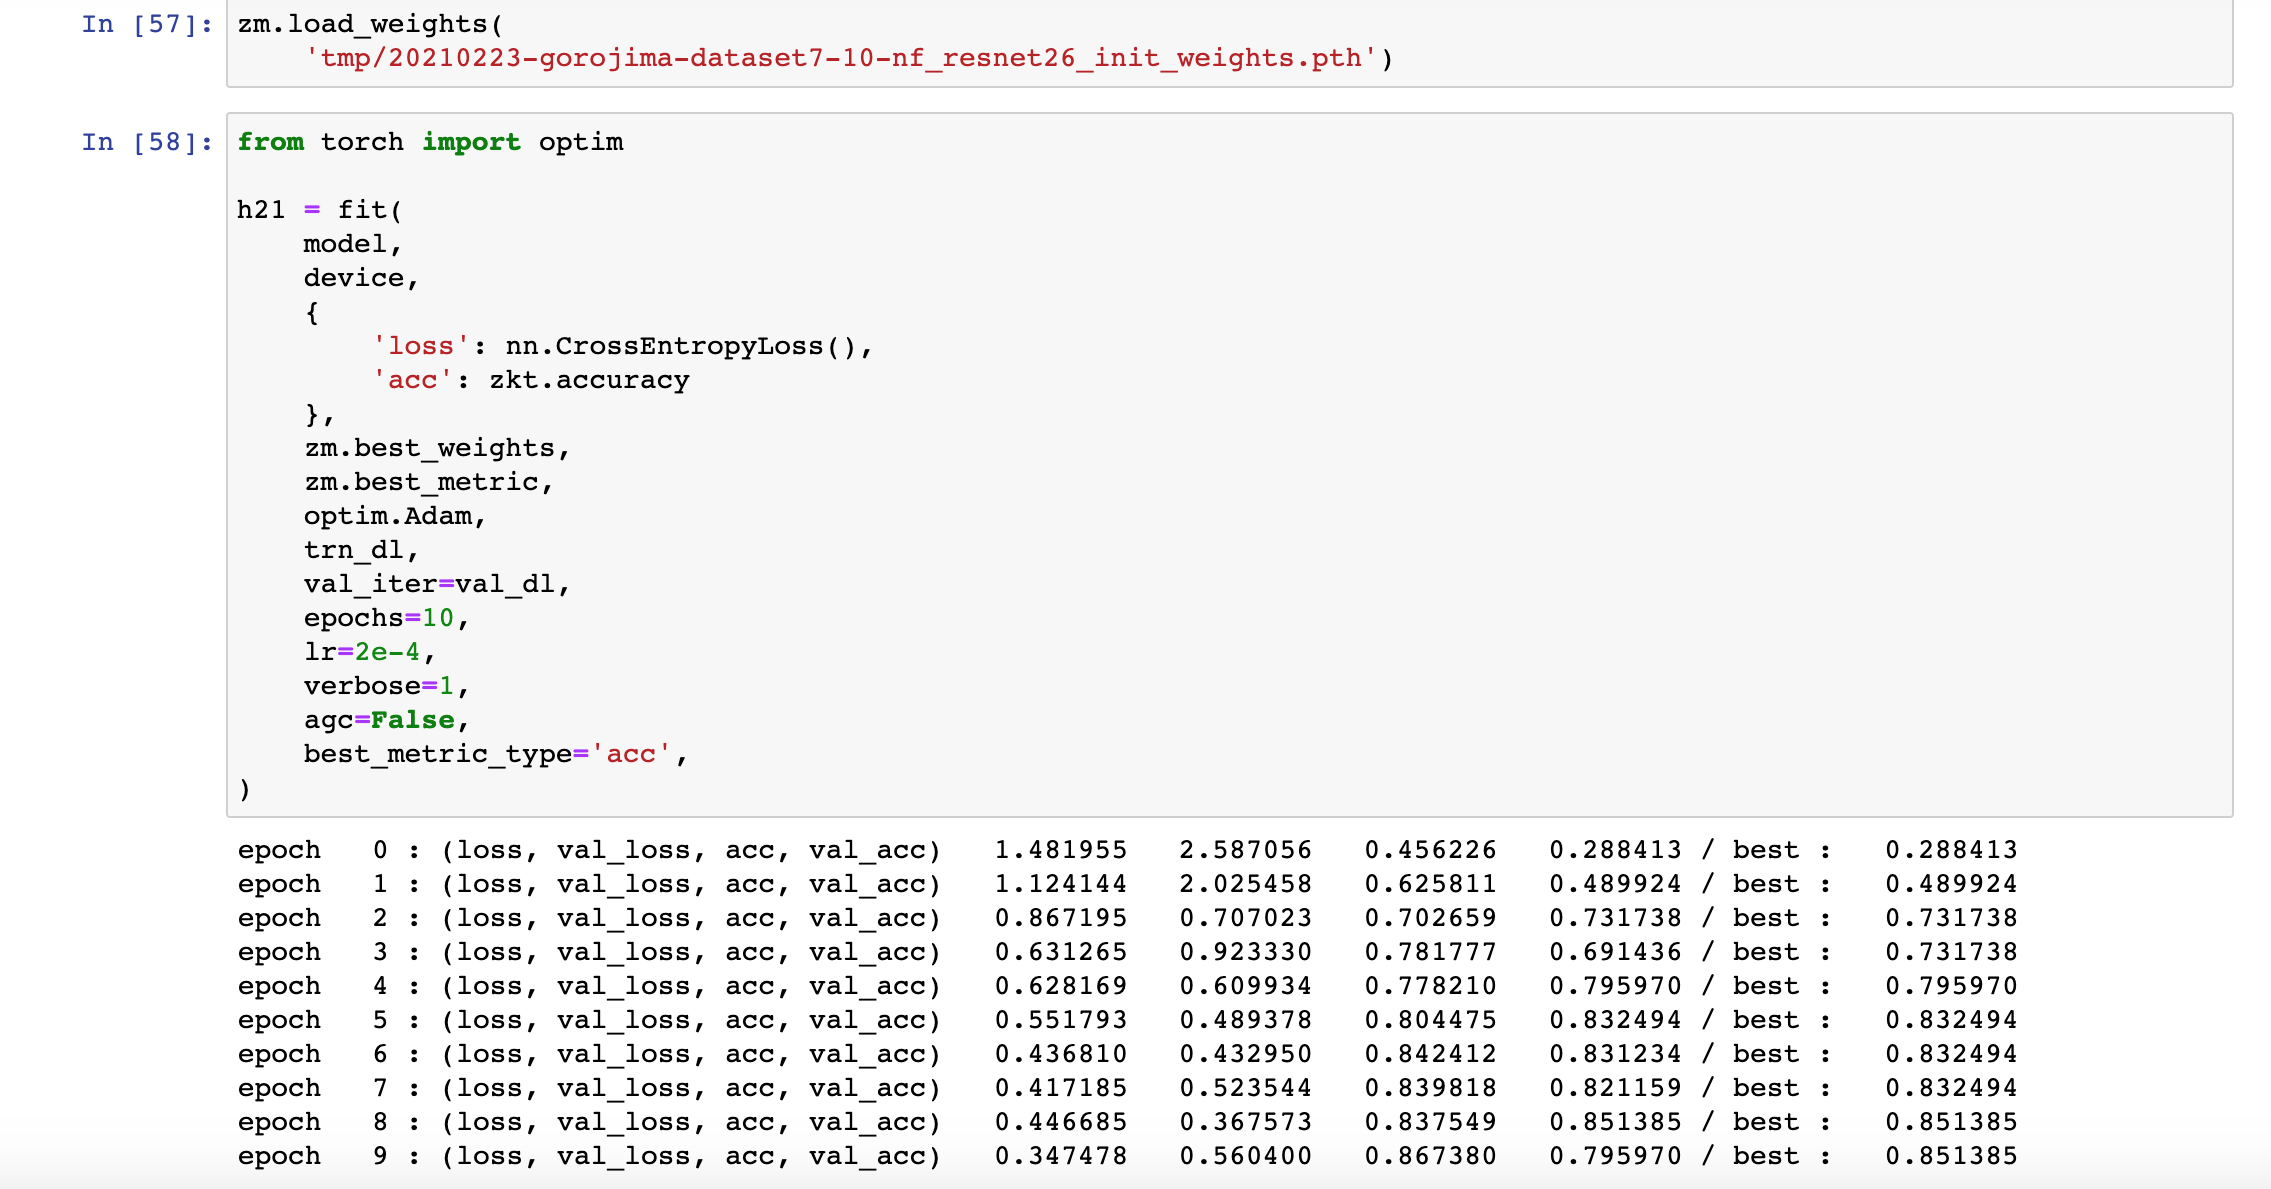The height and width of the screenshot is (1189, 2271).
Task: Click the 'h21 = fit(' line
Action: click(320, 210)
